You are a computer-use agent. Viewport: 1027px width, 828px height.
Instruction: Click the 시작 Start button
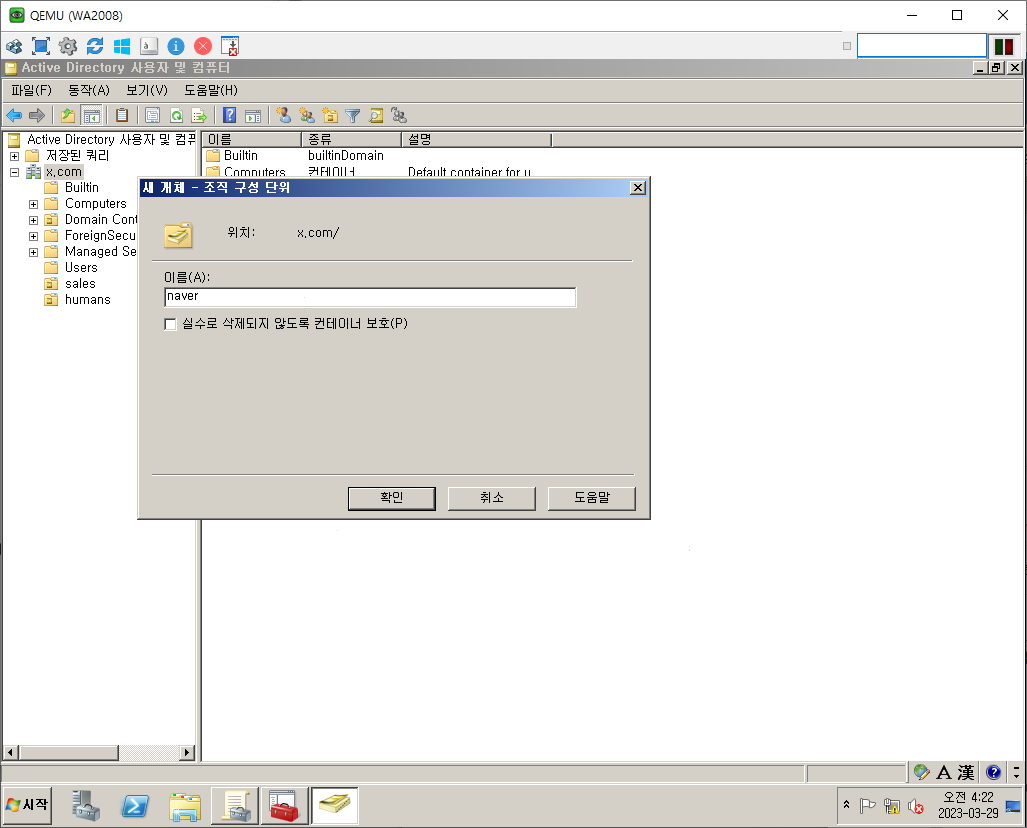pyautogui.click(x=28, y=805)
